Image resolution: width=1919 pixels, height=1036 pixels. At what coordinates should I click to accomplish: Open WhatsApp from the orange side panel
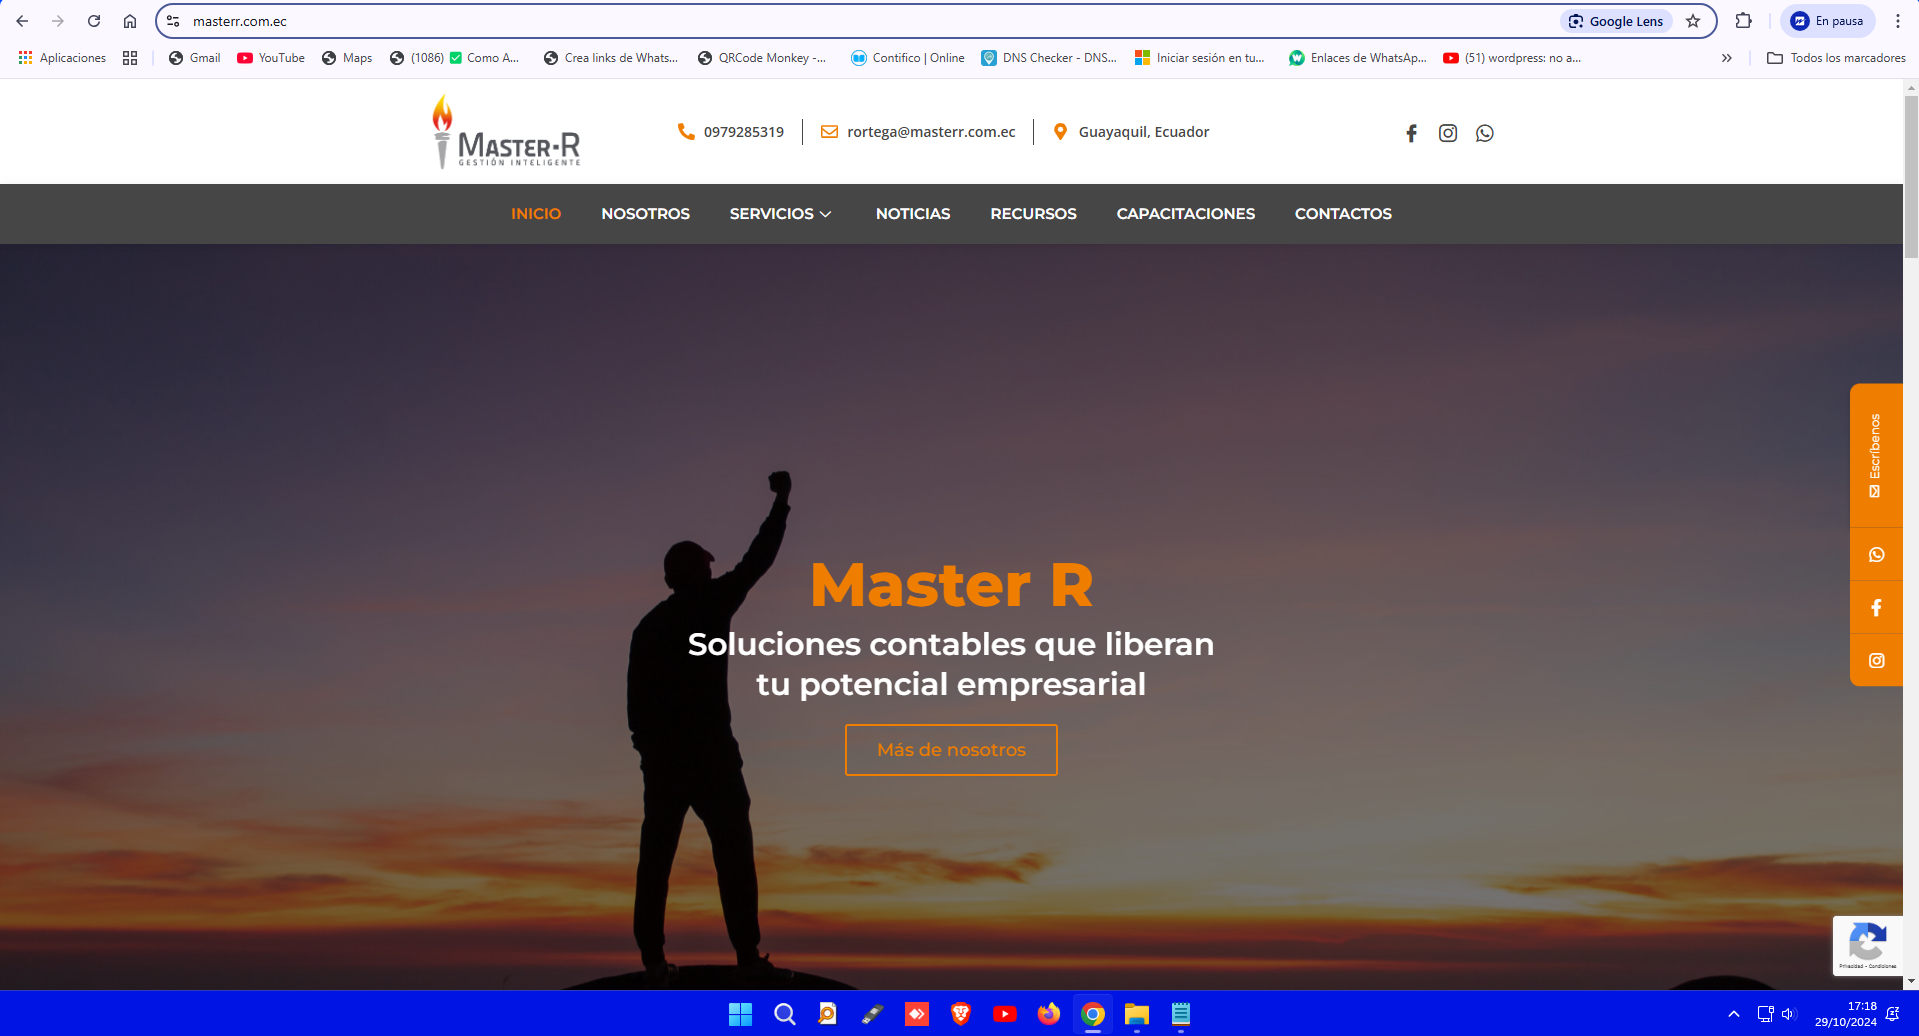click(x=1876, y=555)
